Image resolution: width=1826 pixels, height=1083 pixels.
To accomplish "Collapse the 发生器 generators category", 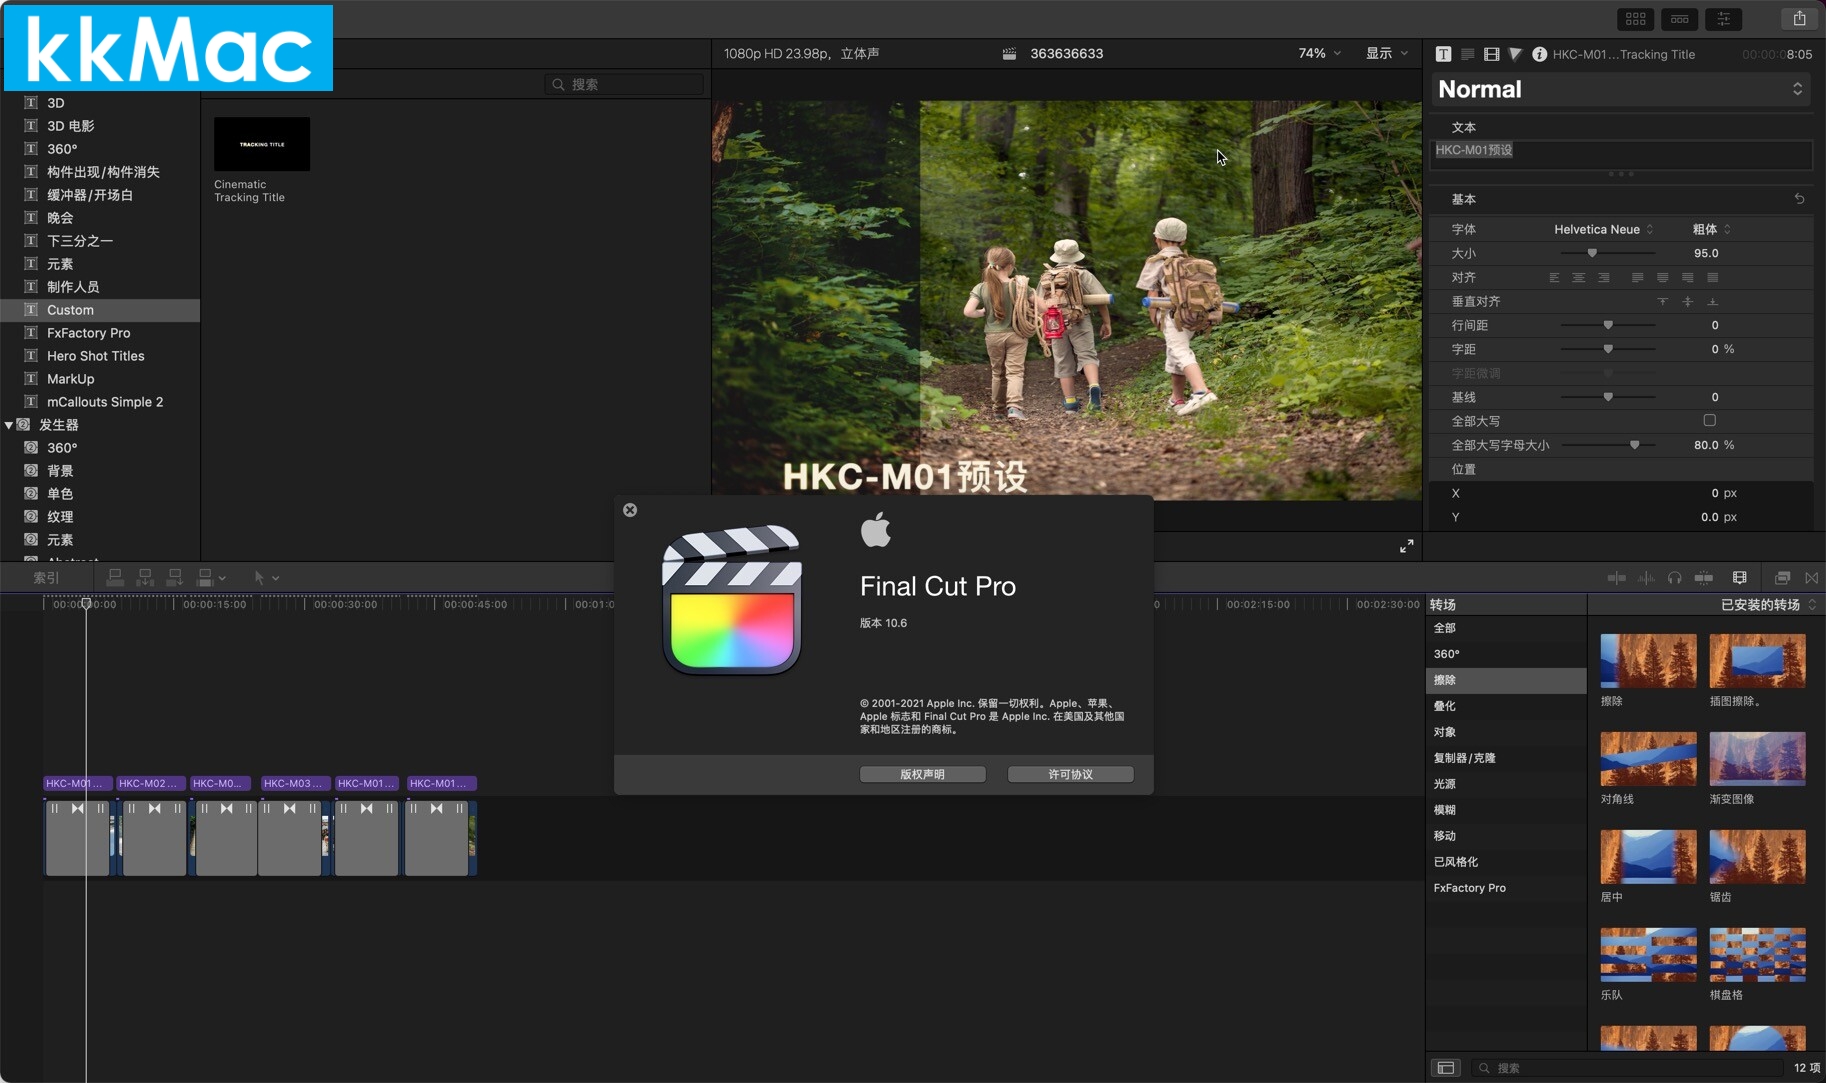I will click(9, 425).
